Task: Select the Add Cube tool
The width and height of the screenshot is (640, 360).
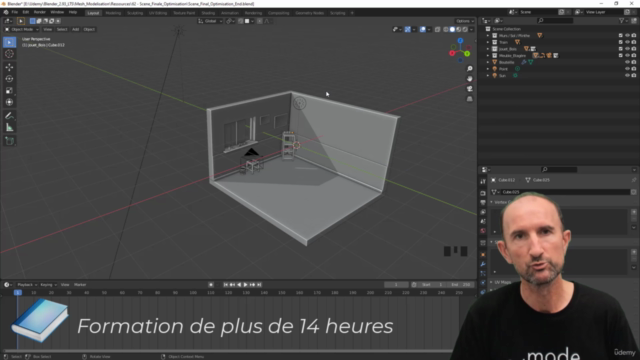Action: [x=9, y=141]
